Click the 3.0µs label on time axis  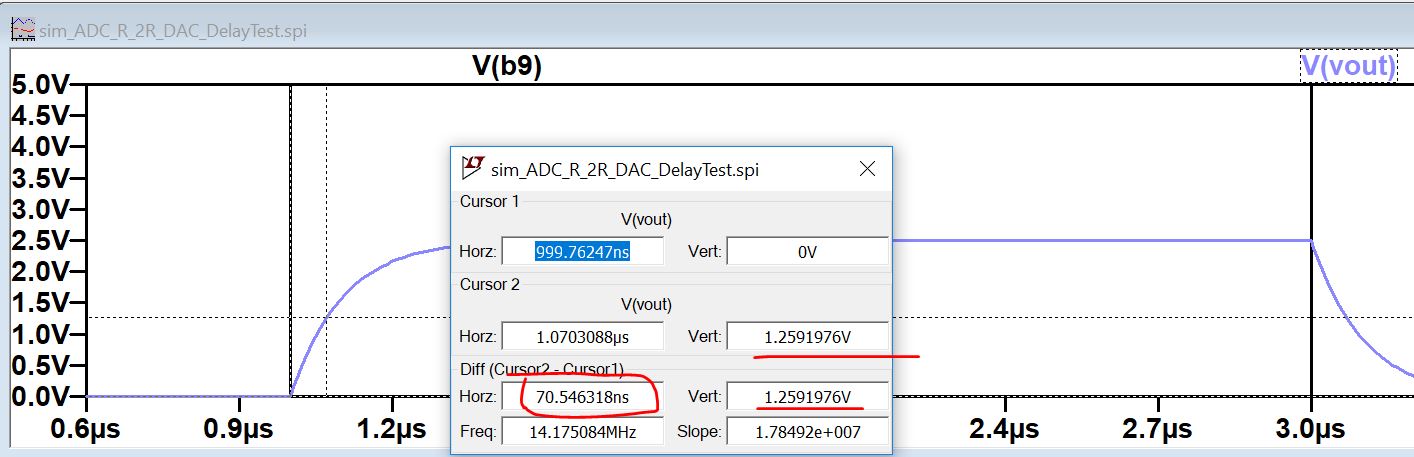point(1309,431)
